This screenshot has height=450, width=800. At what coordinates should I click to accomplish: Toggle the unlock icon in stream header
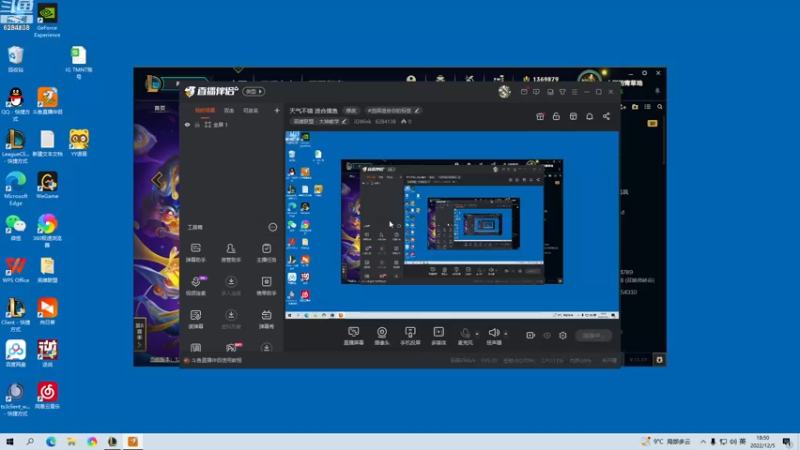(x=556, y=116)
